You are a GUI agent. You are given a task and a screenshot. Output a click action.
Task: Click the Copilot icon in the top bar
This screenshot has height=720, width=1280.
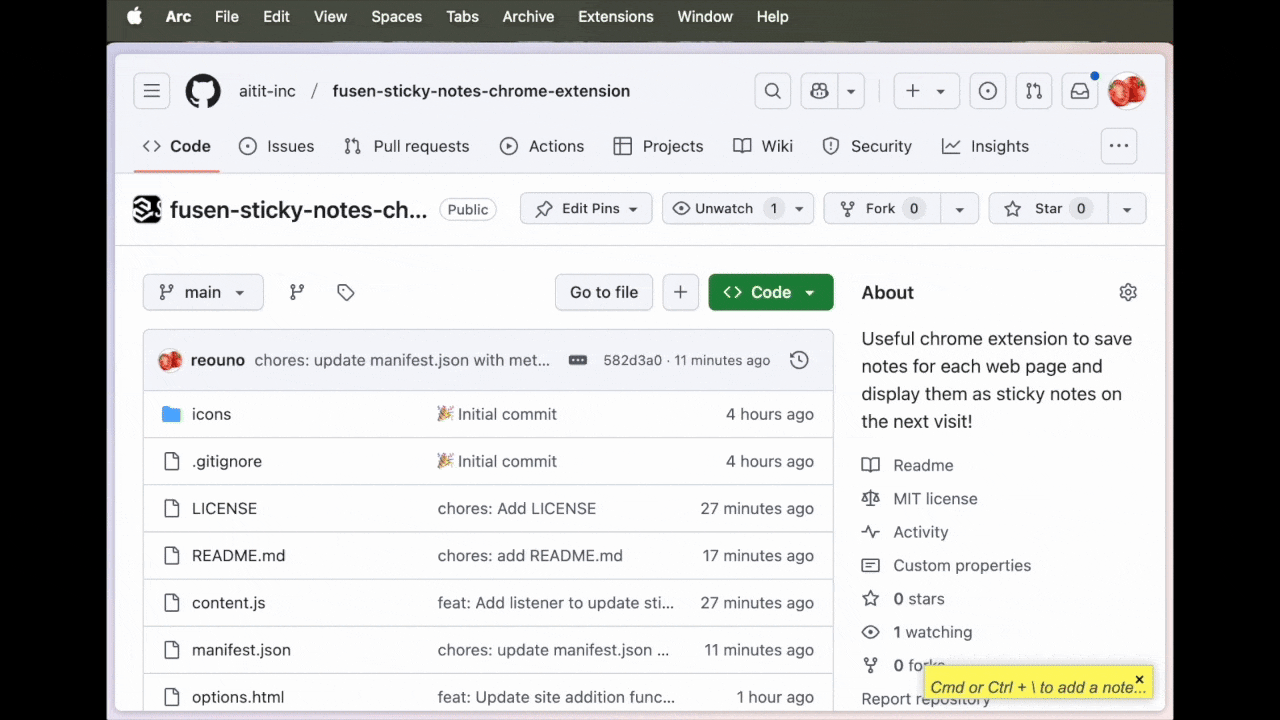tap(819, 91)
